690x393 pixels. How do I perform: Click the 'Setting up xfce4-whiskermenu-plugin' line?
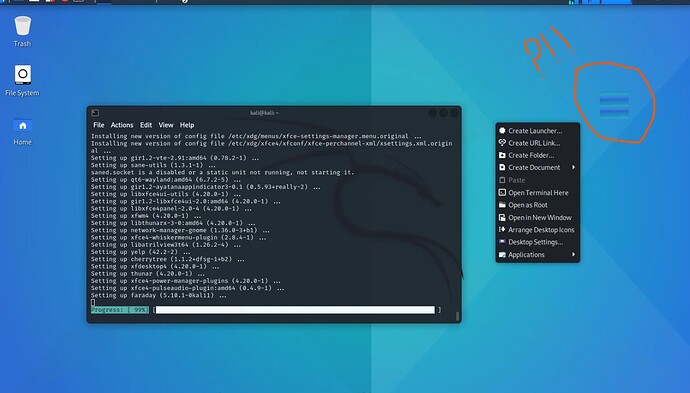179,238
